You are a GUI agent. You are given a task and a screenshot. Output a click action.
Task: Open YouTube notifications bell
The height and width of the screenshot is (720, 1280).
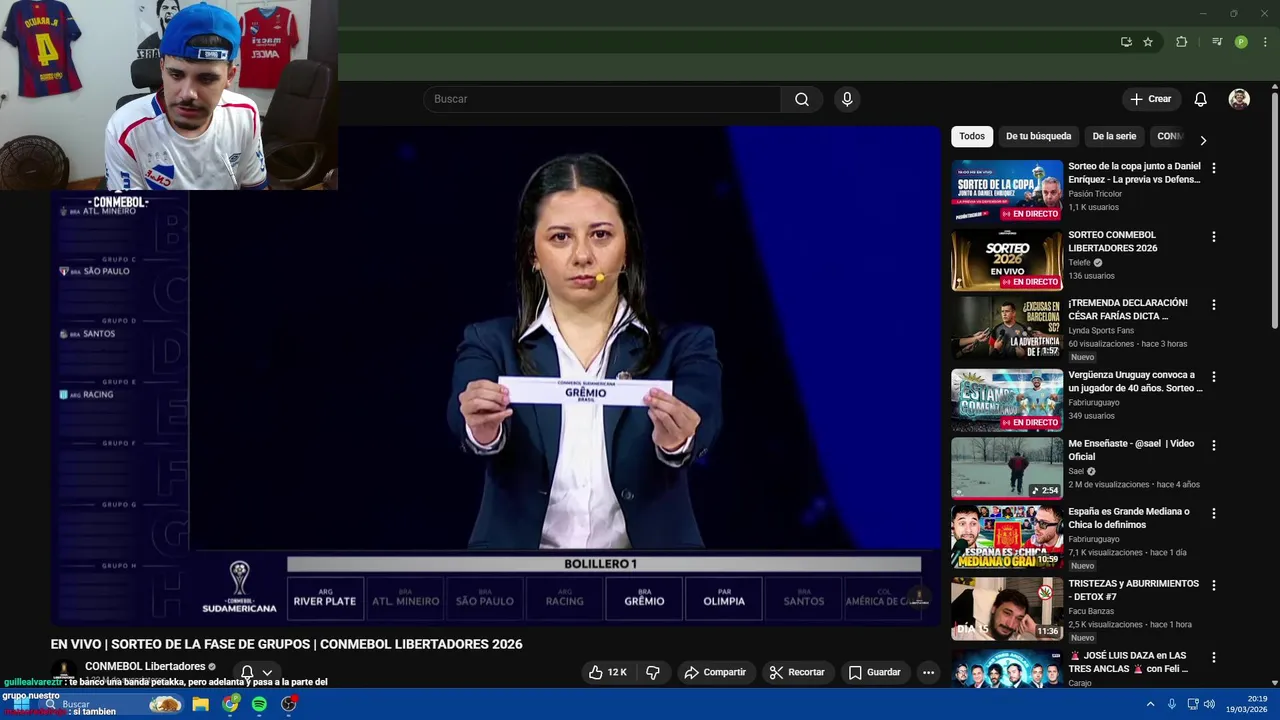1200,99
